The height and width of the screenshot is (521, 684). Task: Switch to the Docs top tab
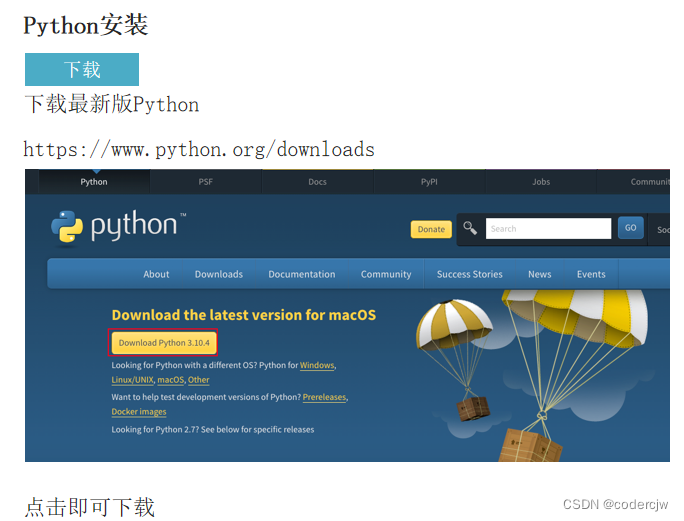pyautogui.click(x=317, y=182)
